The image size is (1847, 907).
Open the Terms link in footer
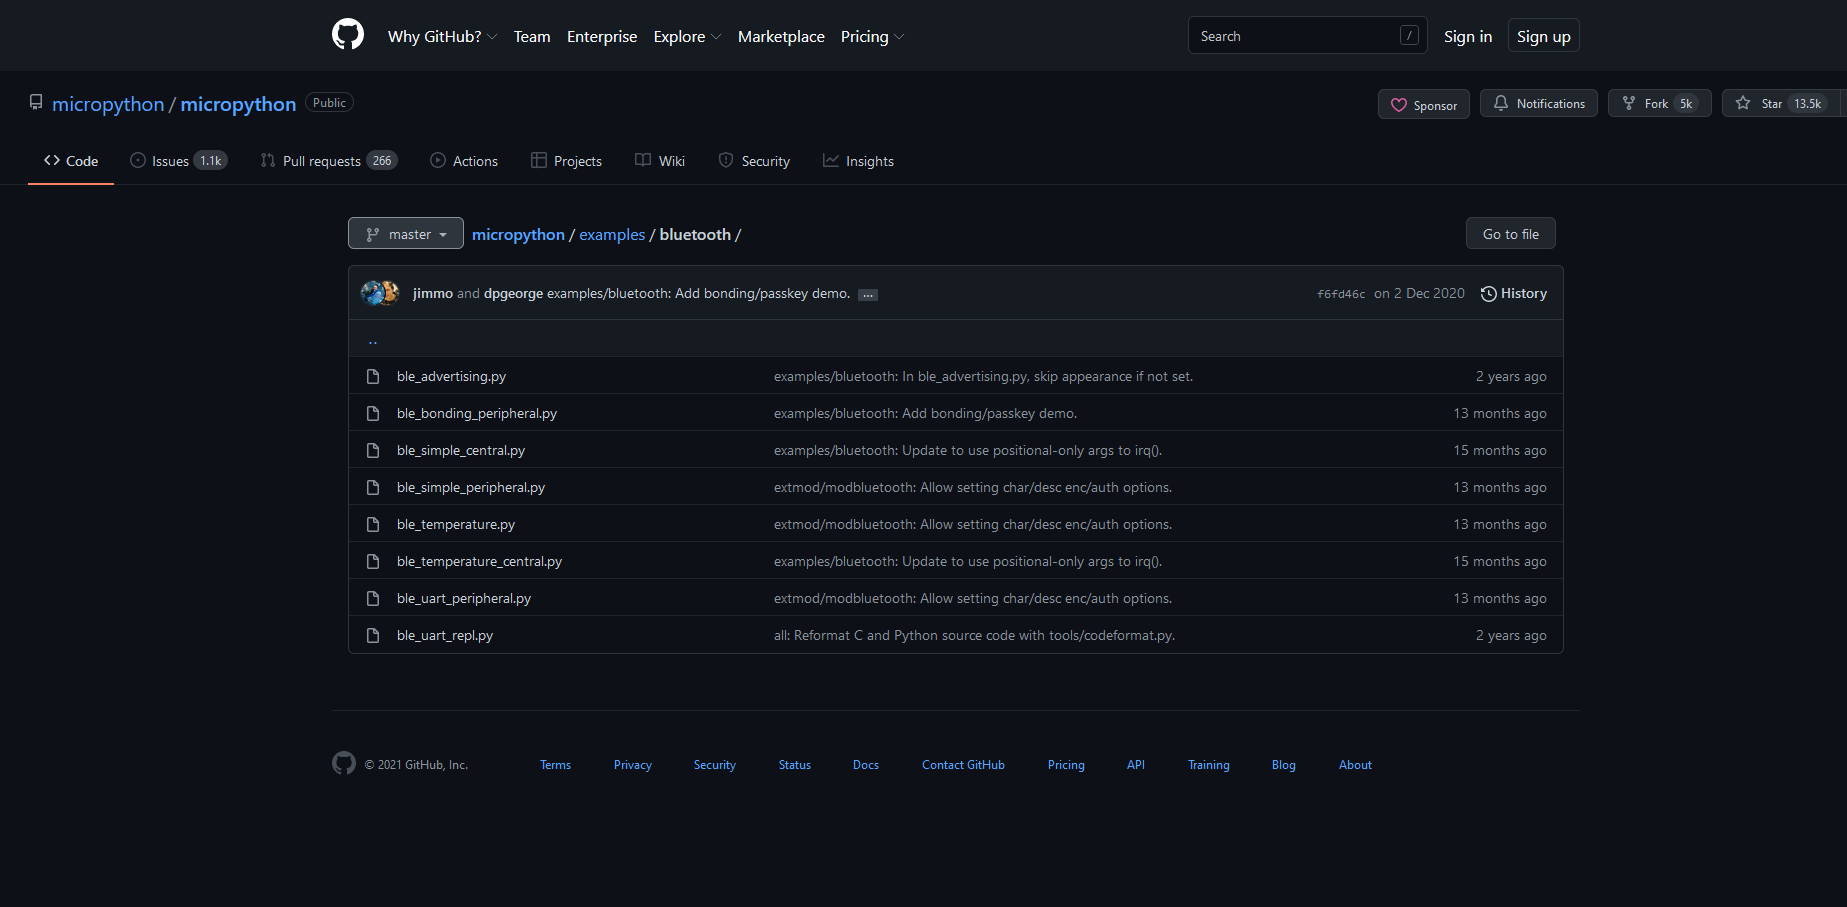coord(555,765)
